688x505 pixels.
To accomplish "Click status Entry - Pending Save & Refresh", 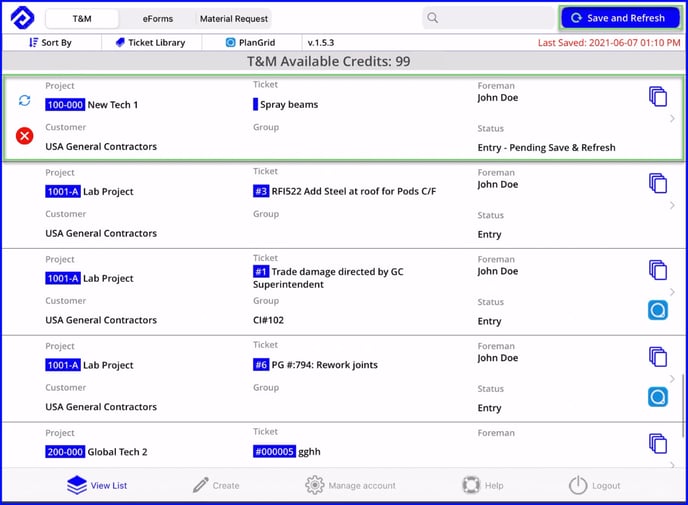I will pyautogui.click(x=546, y=147).
